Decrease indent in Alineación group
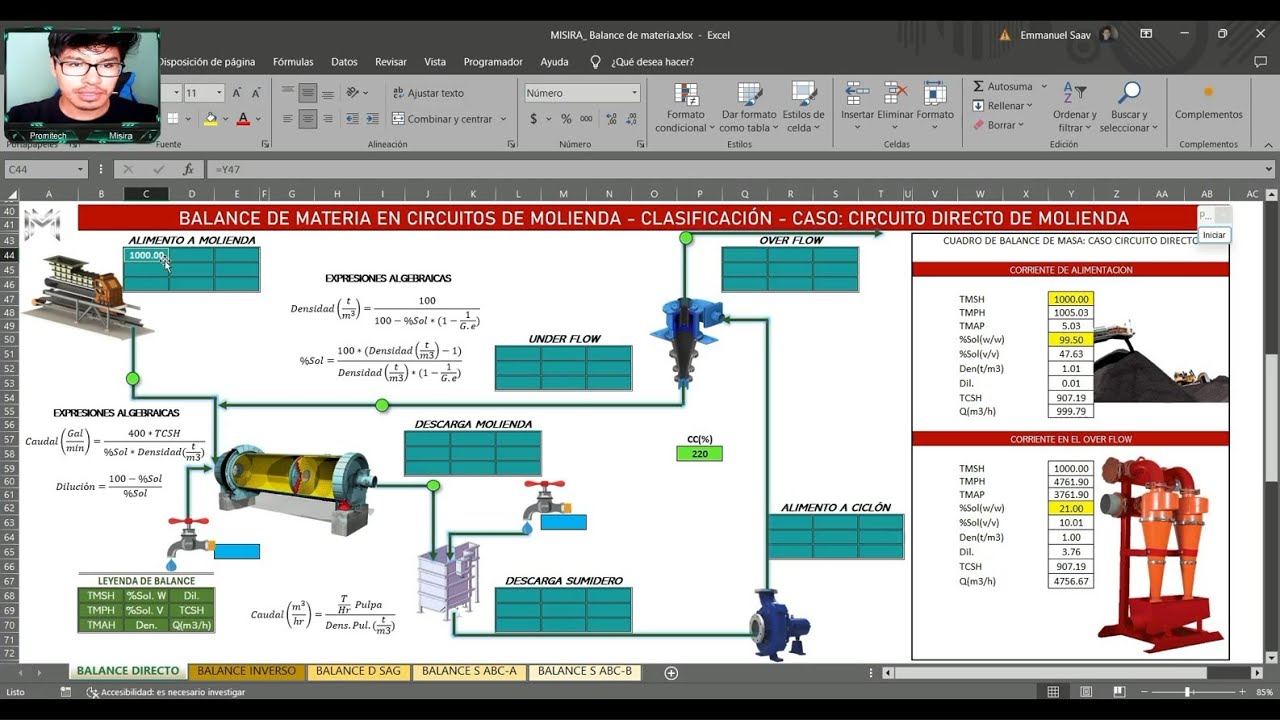The image size is (1280, 720). (x=353, y=119)
